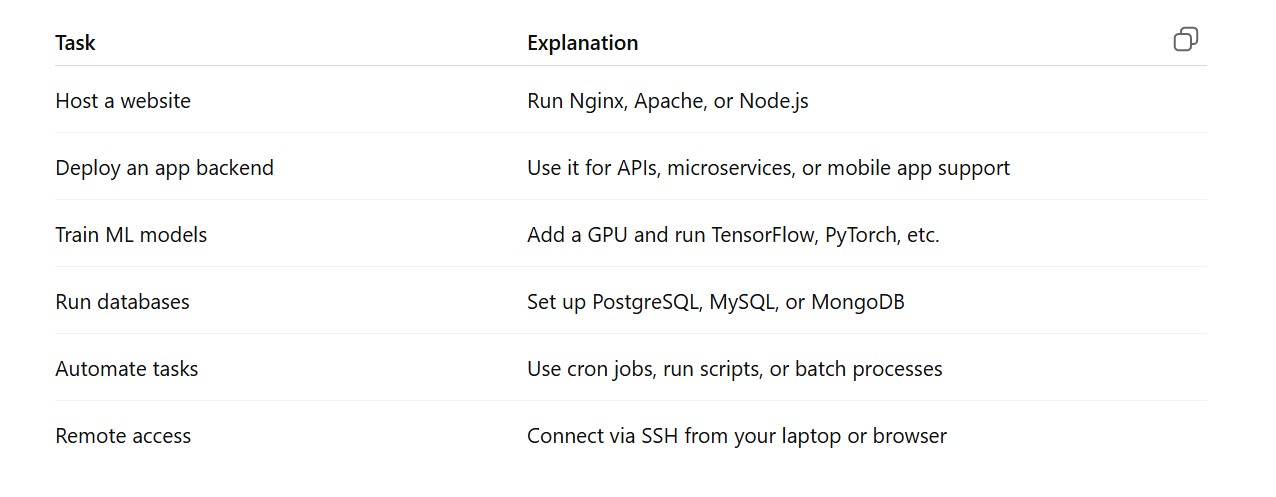Click the Task column header
This screenshot has width=1276, height=497.
[76, 43]
